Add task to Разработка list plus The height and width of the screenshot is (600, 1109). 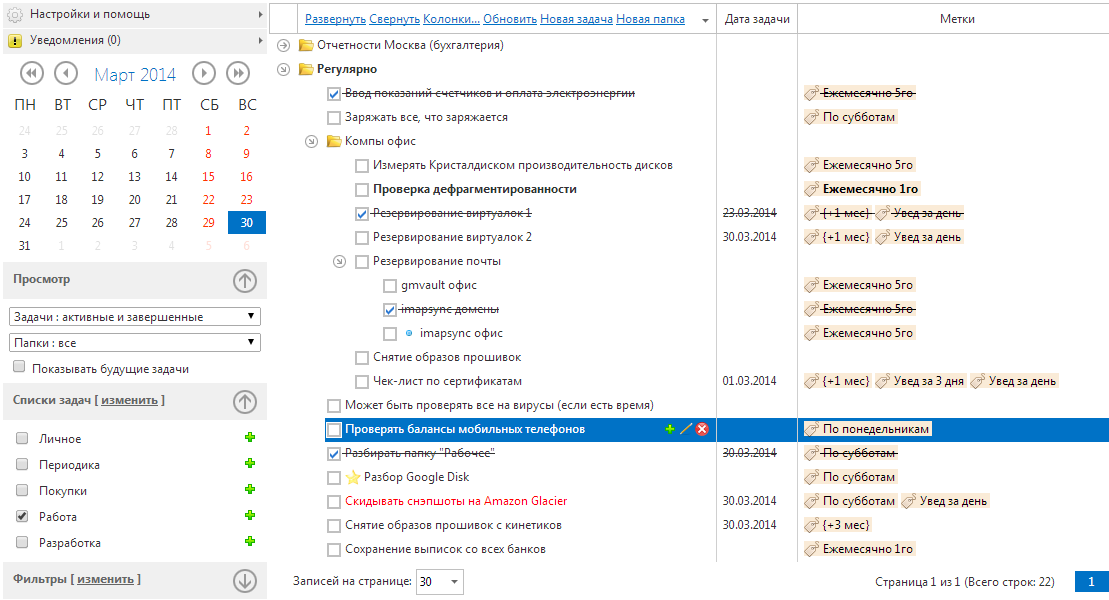250,541
